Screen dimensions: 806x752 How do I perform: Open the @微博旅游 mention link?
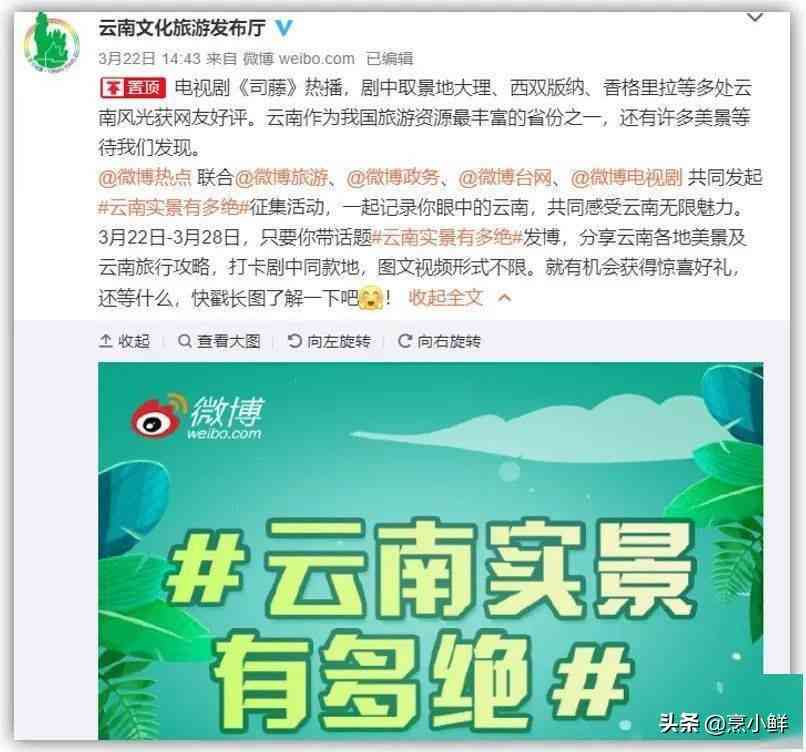click(x=281, y=178)
